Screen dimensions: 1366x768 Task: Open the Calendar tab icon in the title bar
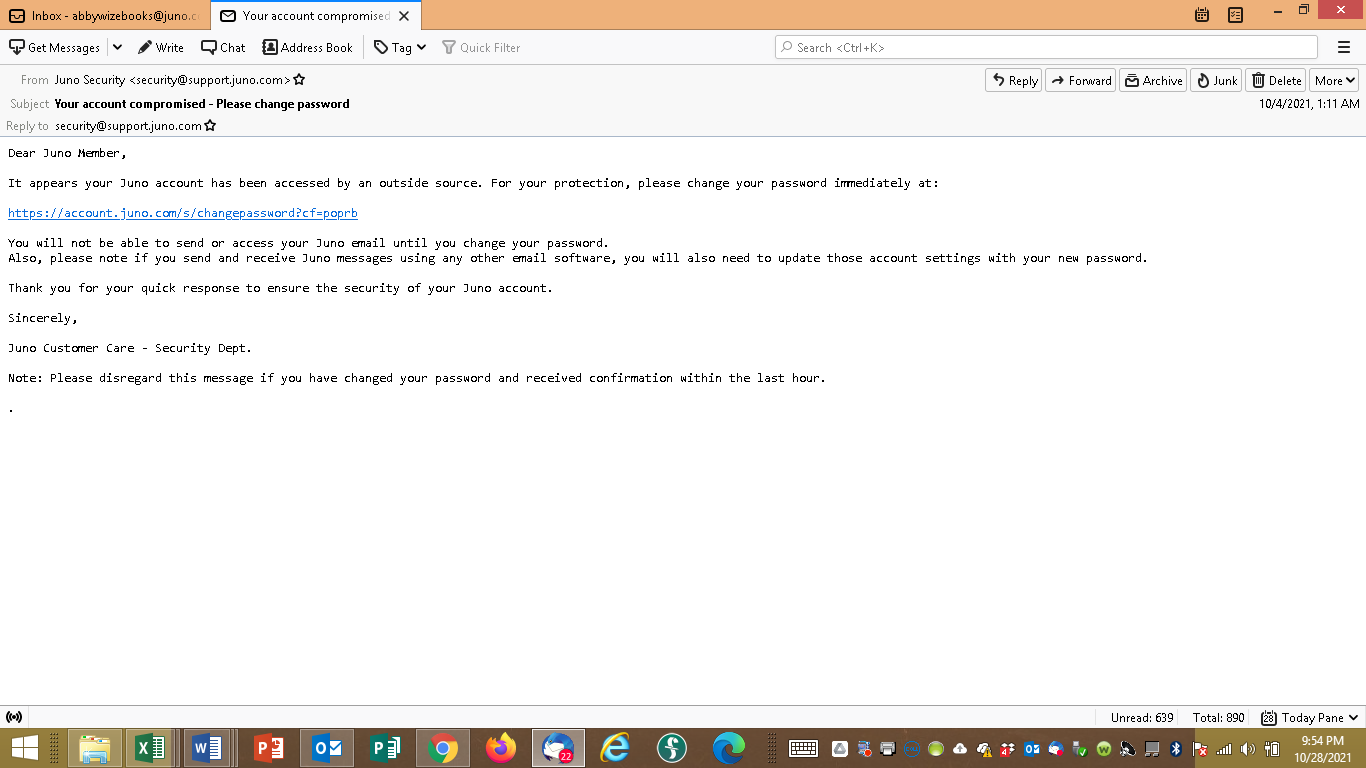1202,15
